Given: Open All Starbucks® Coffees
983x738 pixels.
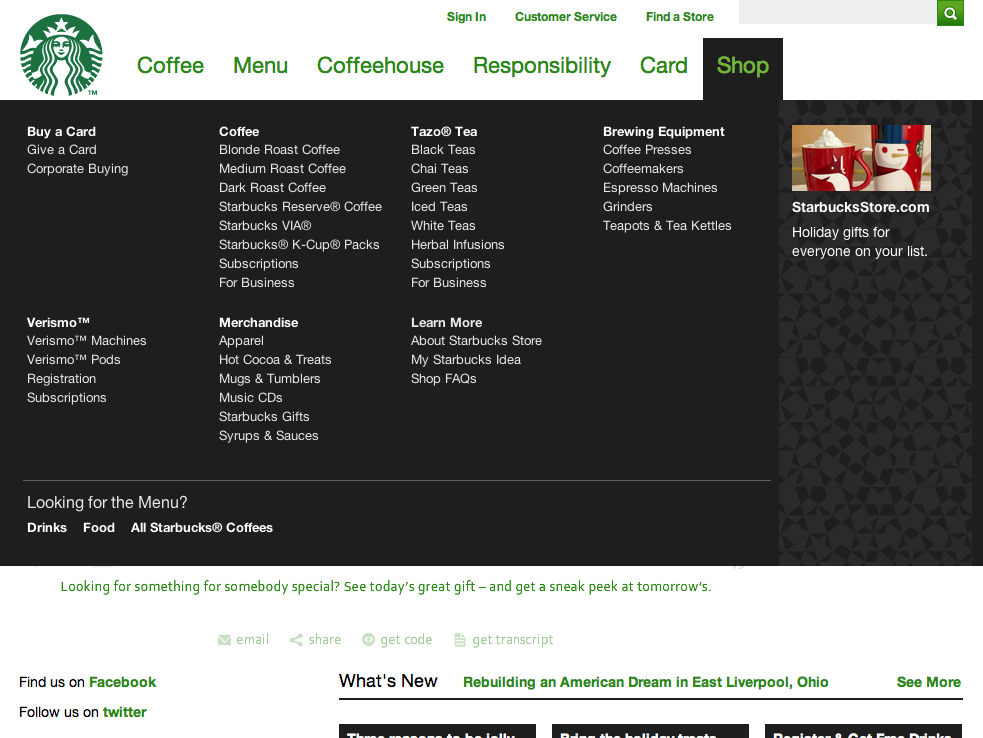Looking at the screenshot, I should [x=201, y=528].
